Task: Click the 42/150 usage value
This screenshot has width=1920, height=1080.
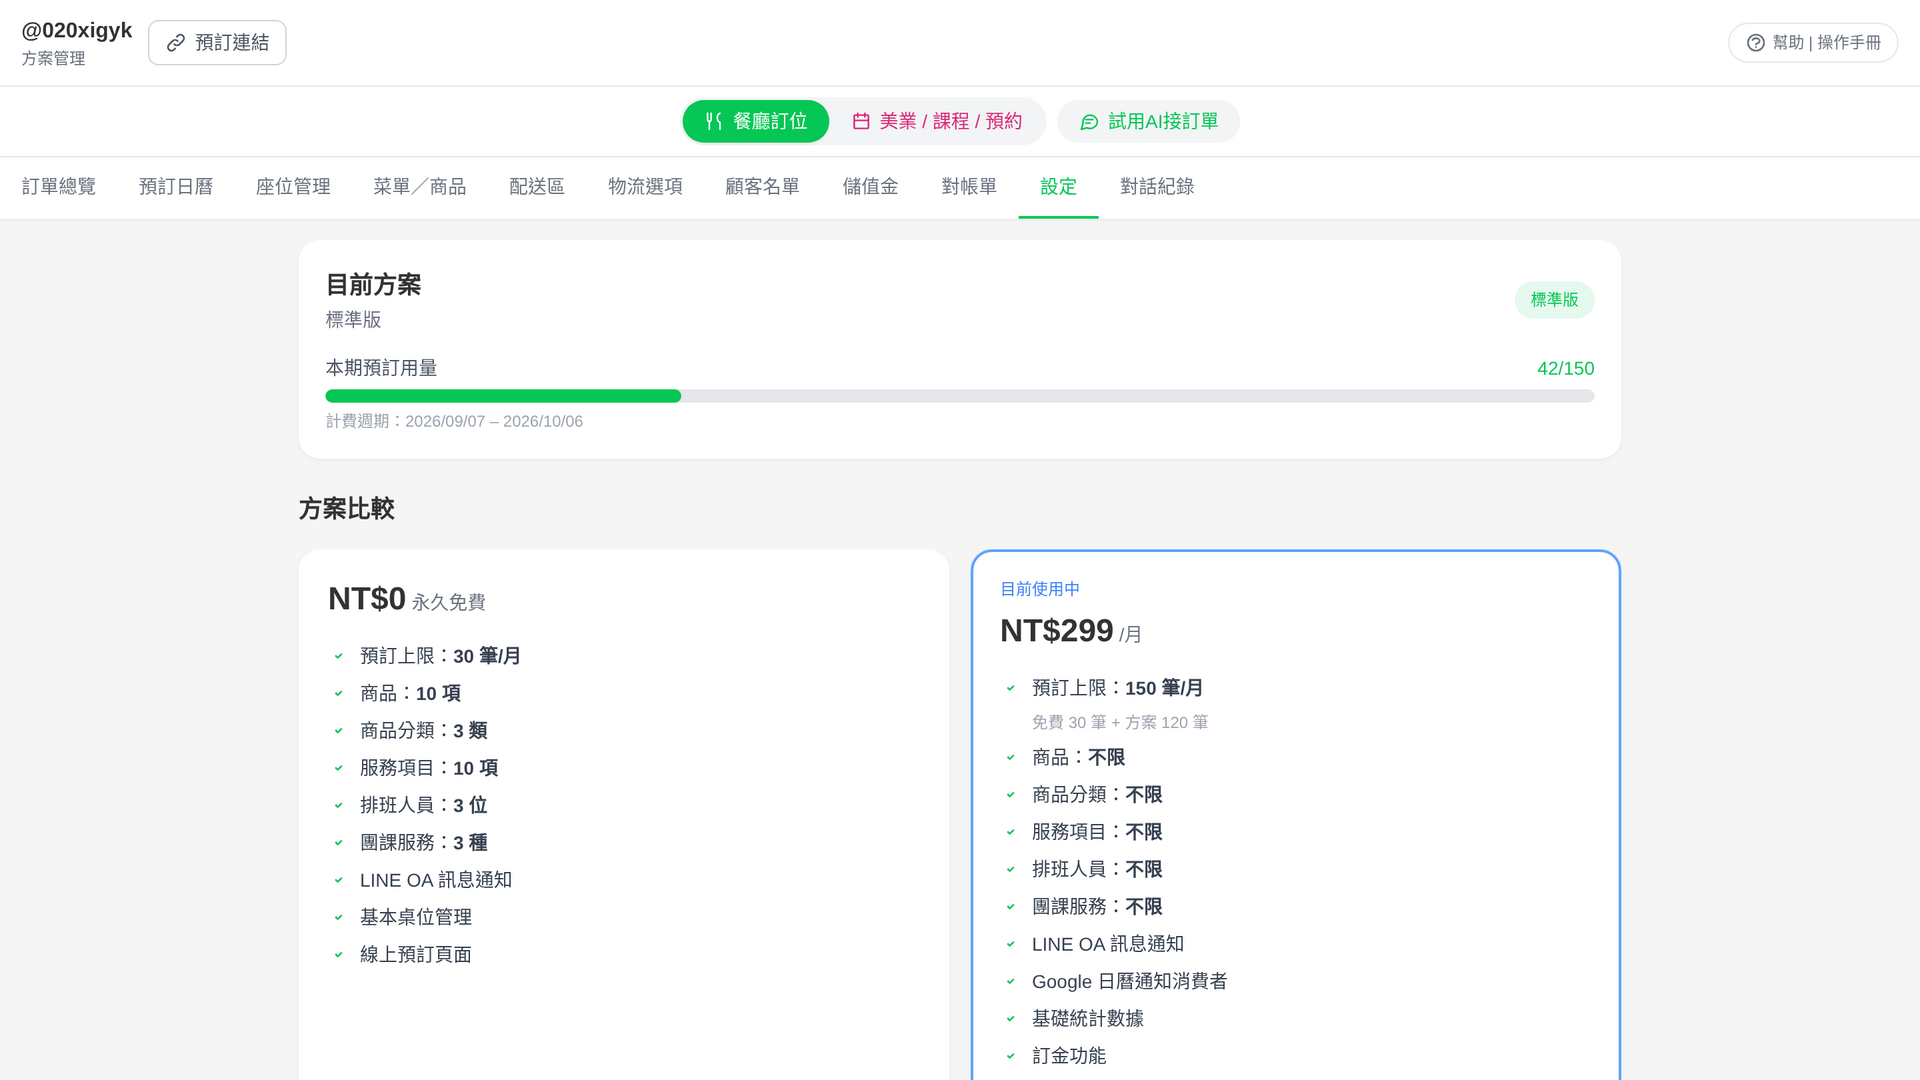Action: click(x=1565, y=369)
